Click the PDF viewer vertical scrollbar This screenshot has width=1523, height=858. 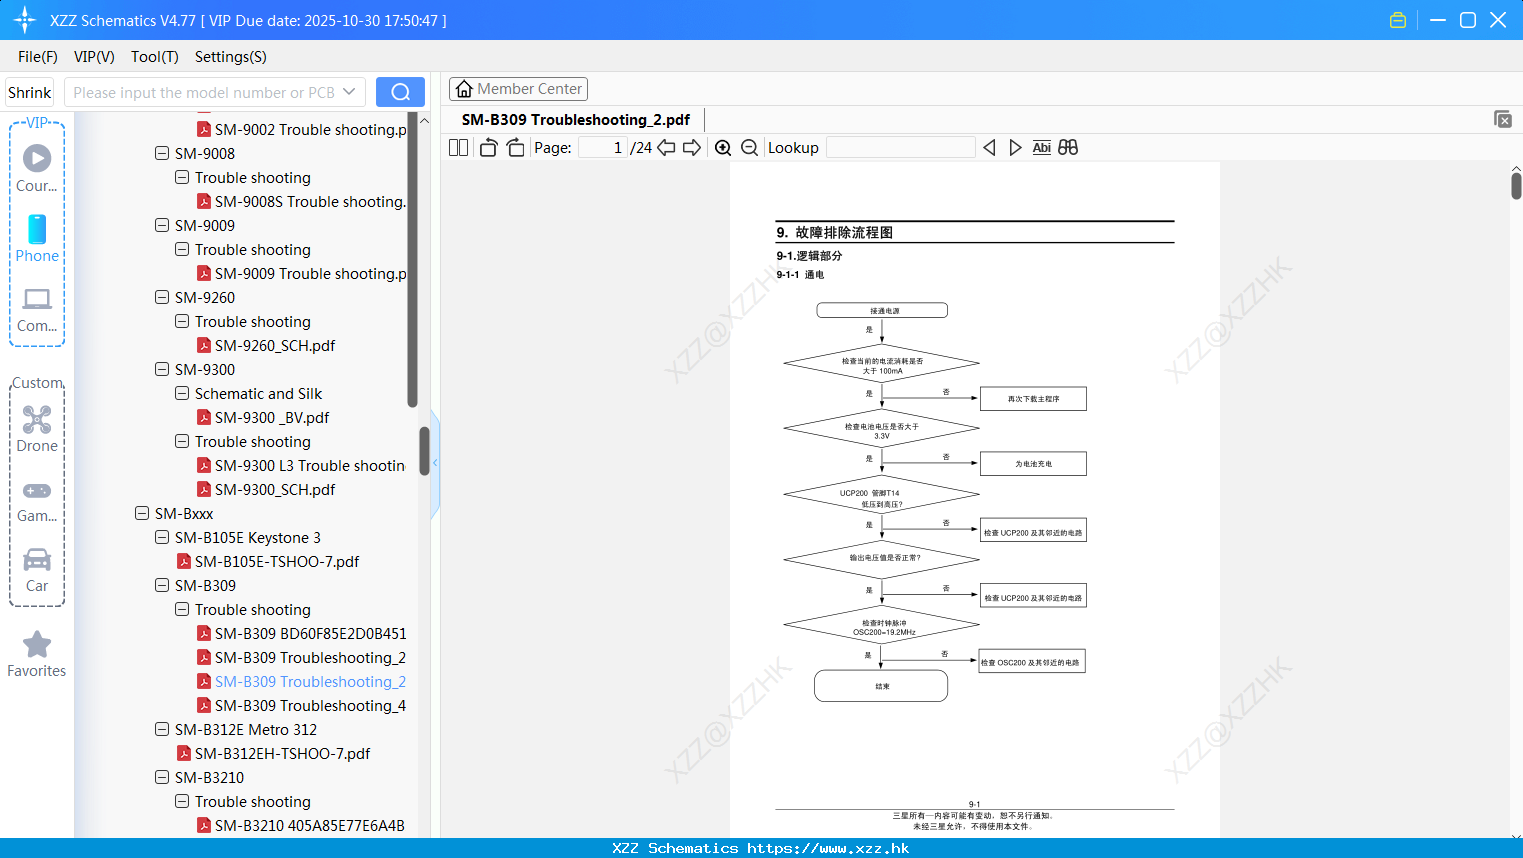(1516, 186)
